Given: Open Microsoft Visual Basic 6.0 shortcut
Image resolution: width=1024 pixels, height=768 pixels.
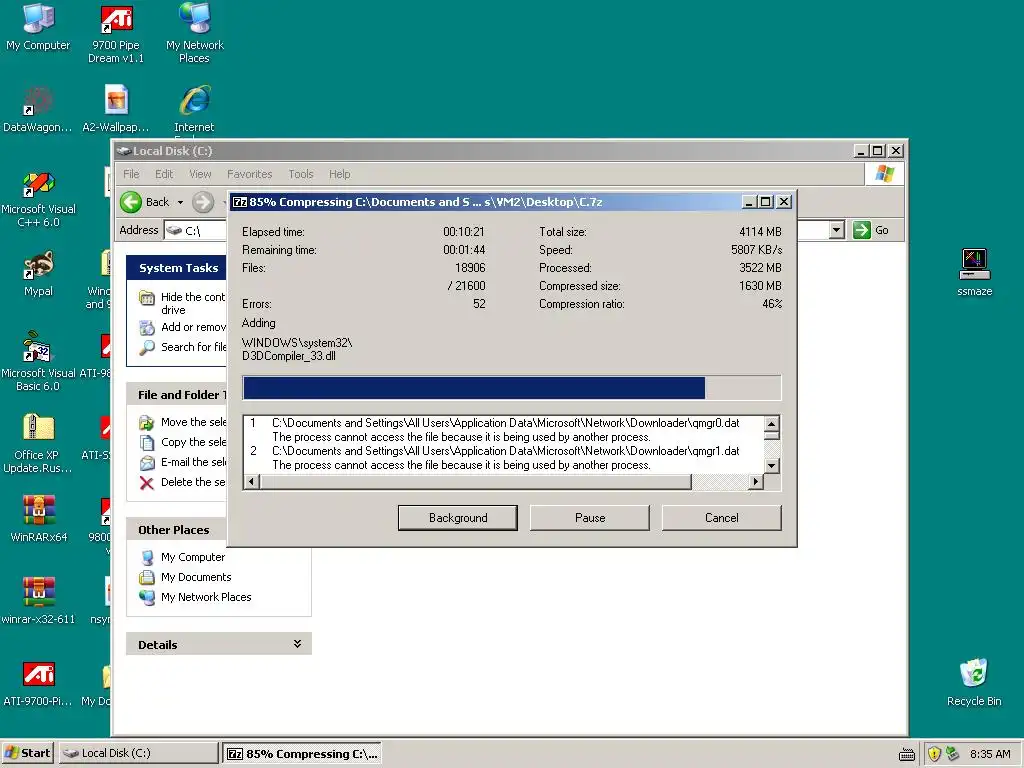Looking at the screenshot, I should 38,362.
